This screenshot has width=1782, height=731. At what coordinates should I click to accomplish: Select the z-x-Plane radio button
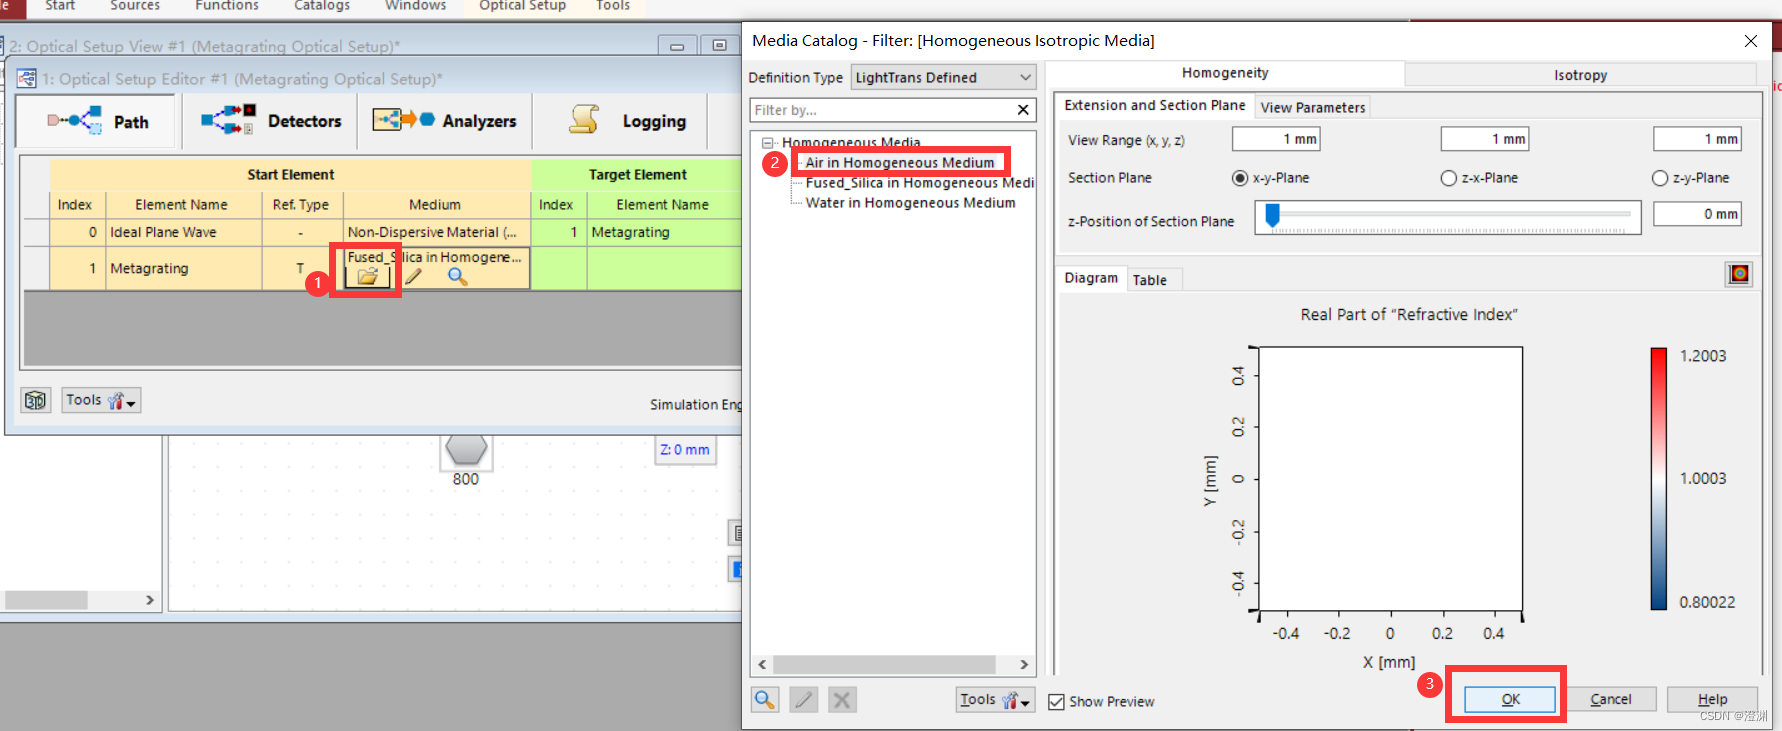coord(1449,178)
